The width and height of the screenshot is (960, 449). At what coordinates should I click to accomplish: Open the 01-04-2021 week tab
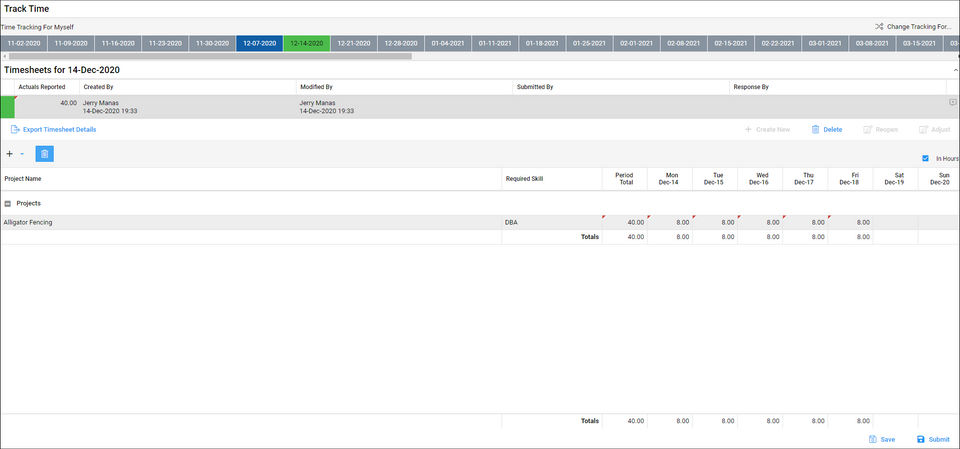coord(448,43)
